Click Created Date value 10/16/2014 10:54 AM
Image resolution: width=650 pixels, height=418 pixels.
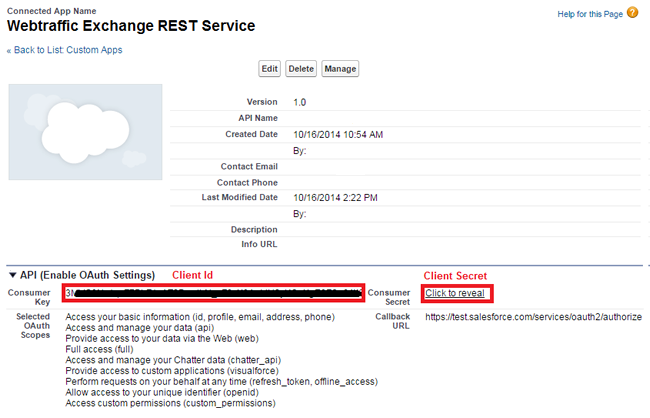338,135
